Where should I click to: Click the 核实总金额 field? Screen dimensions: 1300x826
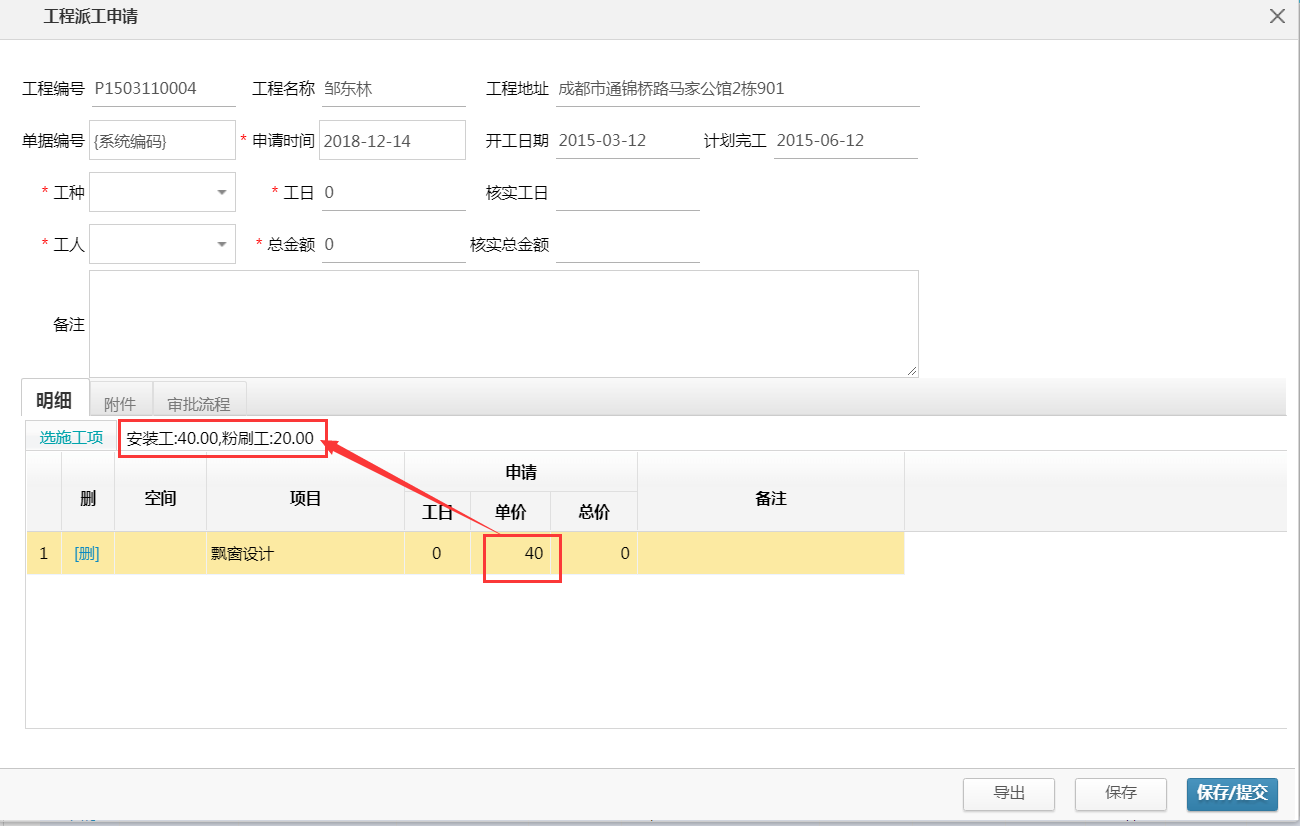point(627,245)
